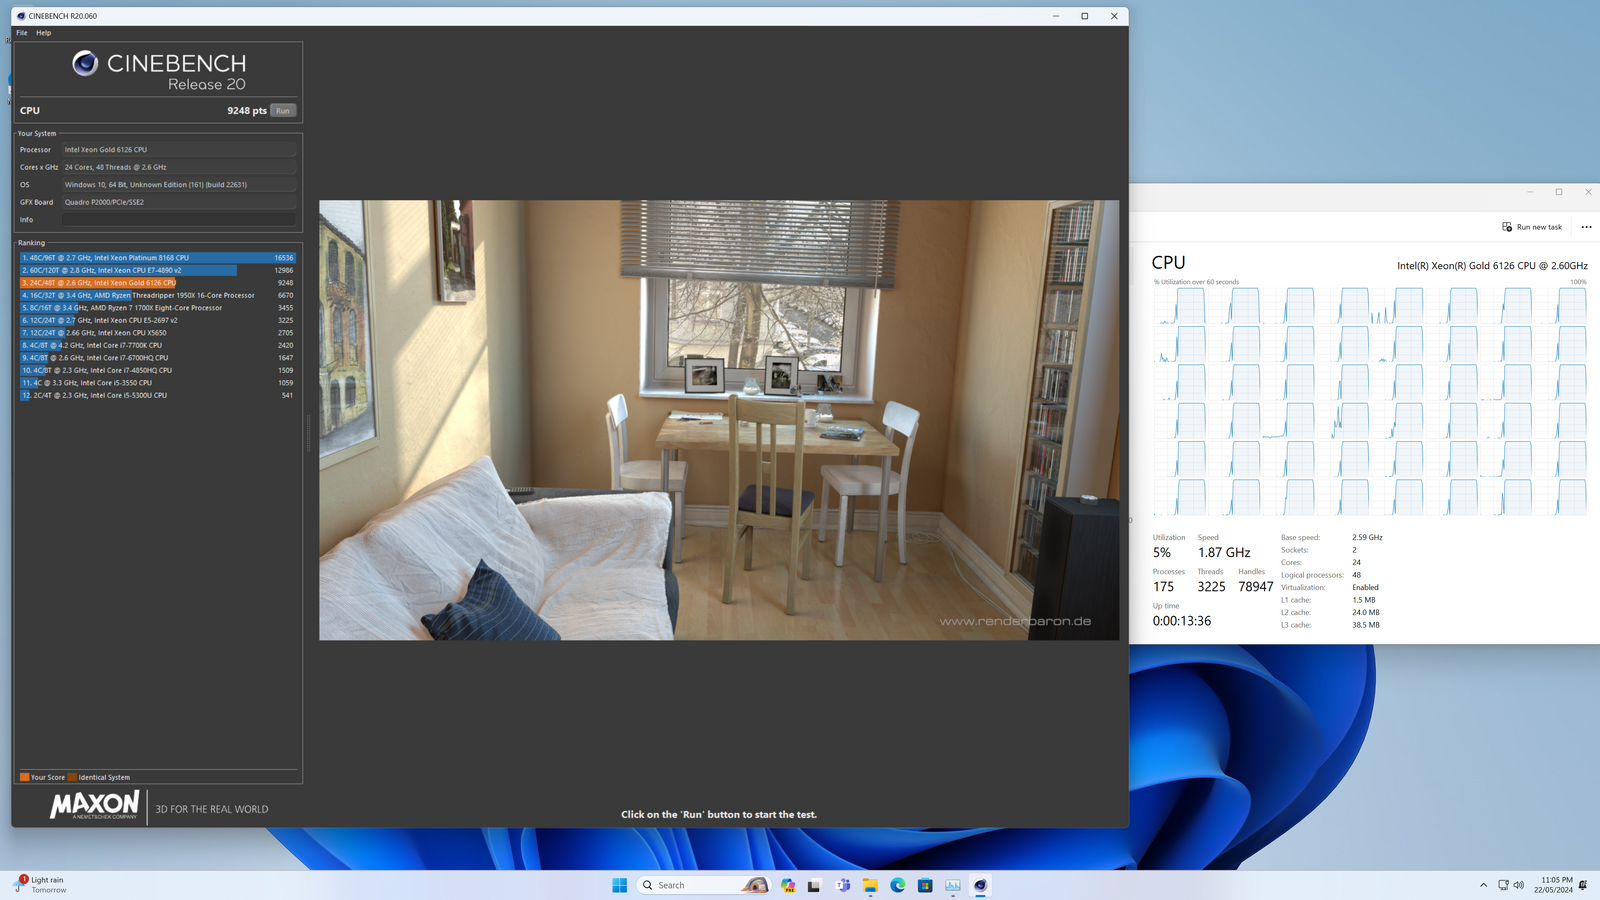Image resolution: width=1600 pixels, height=900 pixels.
Task: Select the Intel Core i5-3550 ranking row
Action: tap(158, 383)
